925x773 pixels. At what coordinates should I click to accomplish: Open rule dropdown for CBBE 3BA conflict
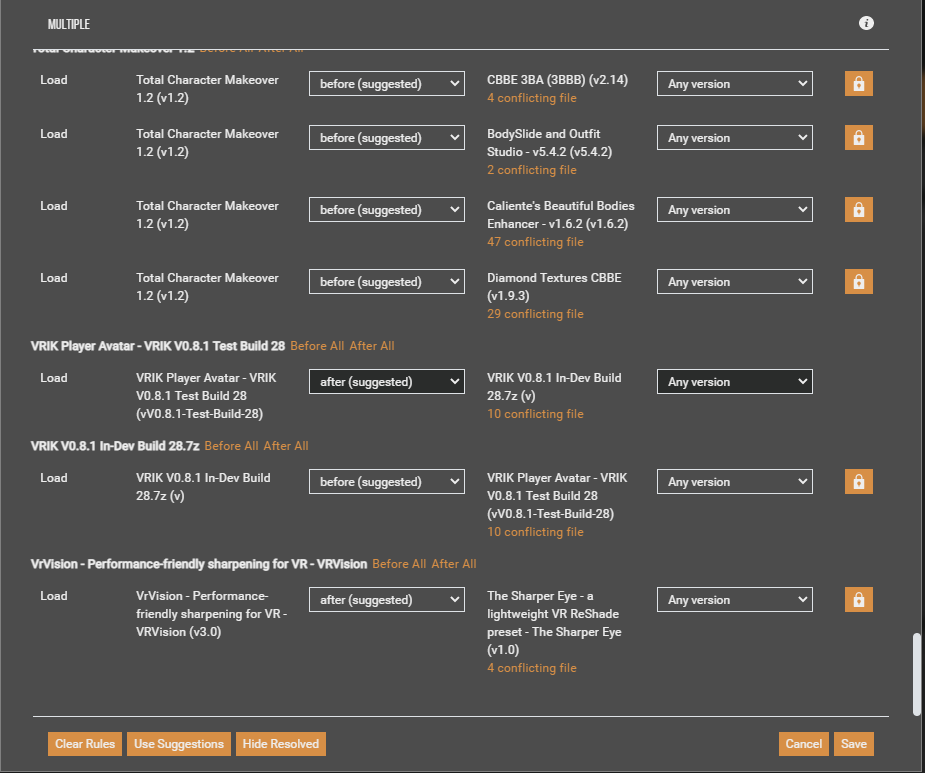(x=386, y=84)
